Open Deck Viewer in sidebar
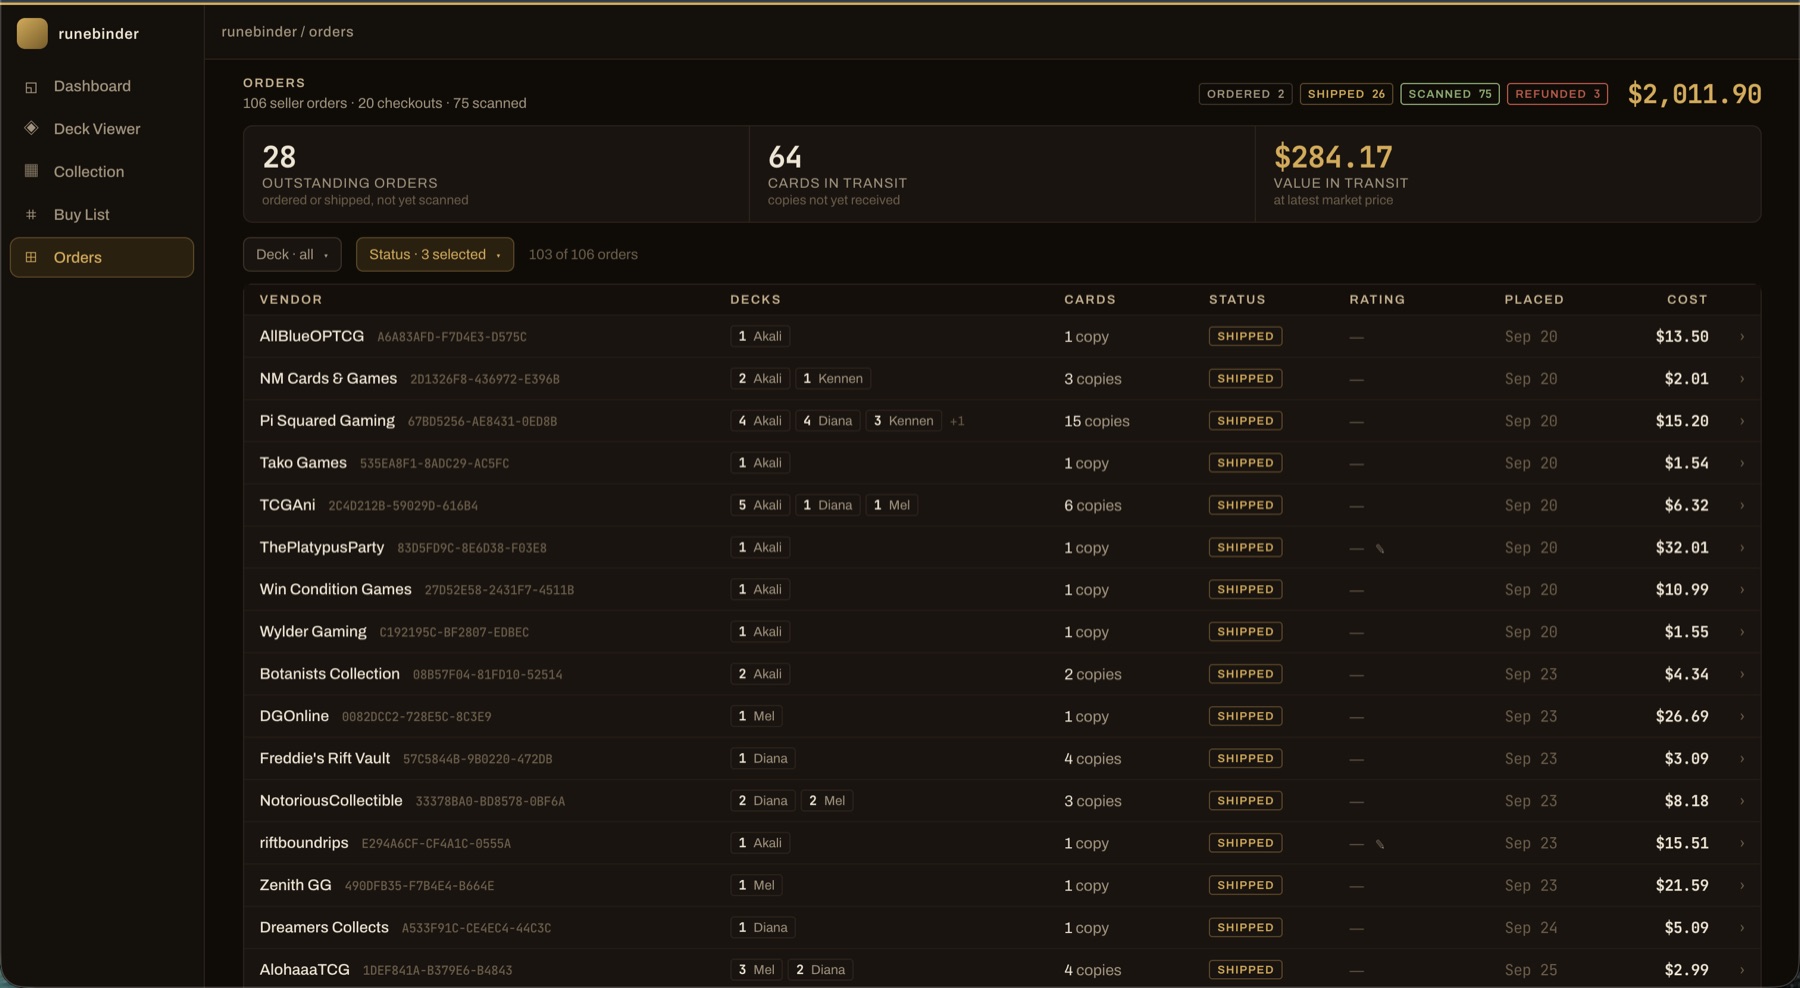This screenshot has height=988, width=1800. 102,129
